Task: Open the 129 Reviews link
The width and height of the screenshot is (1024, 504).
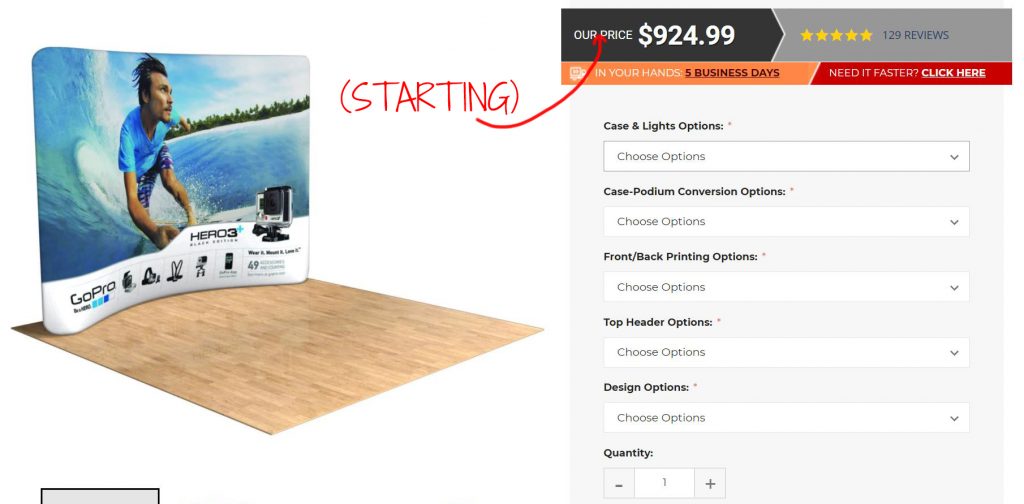Action: click(x=915, y=35)
